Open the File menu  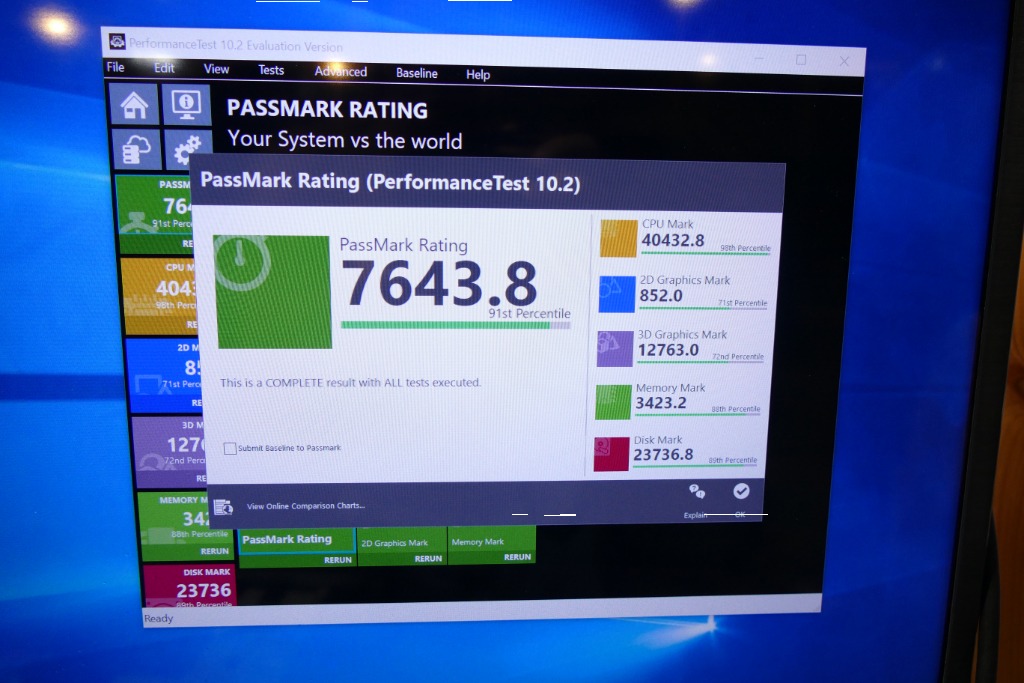[116, 67]
